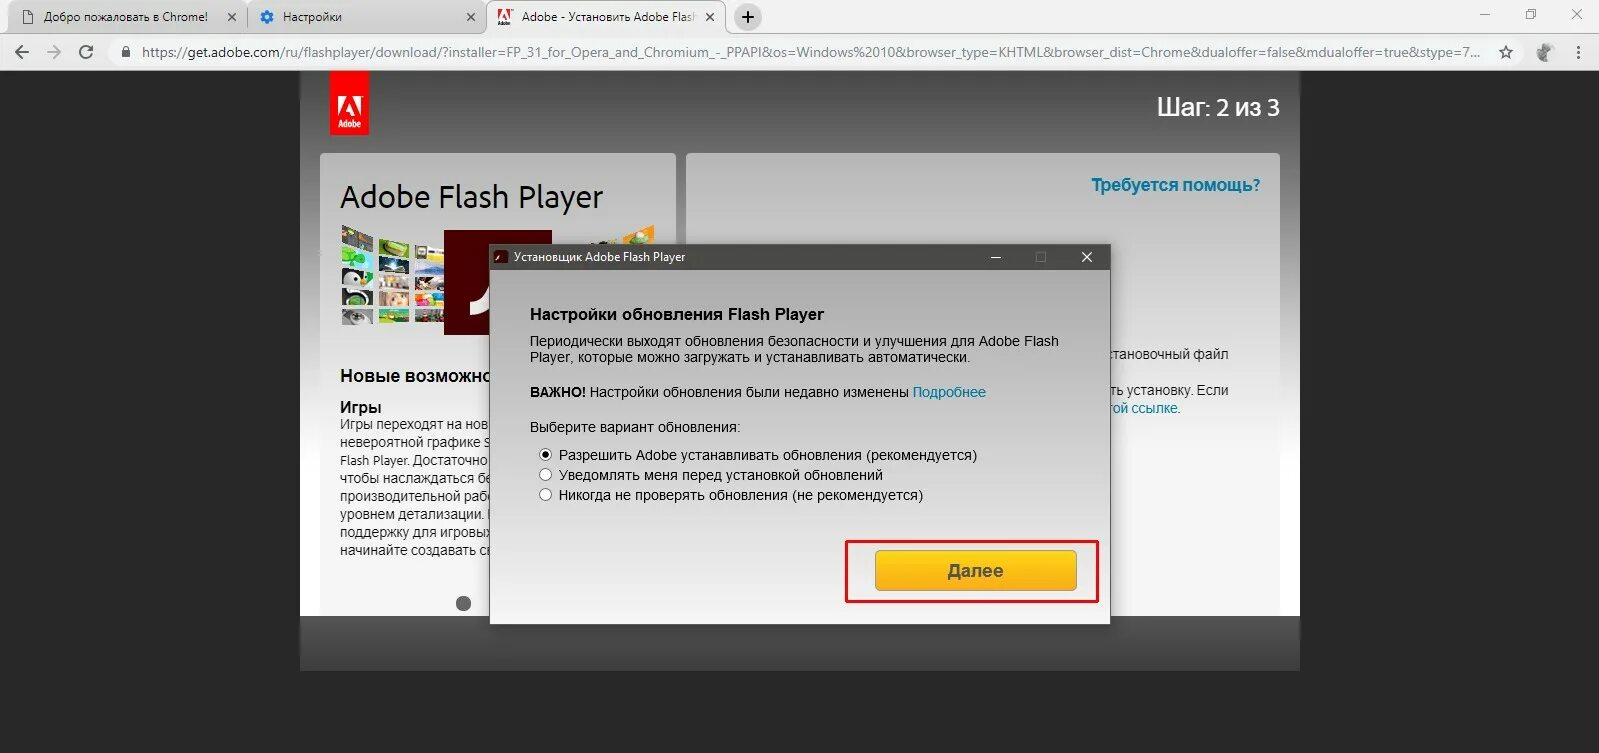
Task: Switch to the 'Добро пожаловать в Chrome!' tab
Action: tap(125, 17)
